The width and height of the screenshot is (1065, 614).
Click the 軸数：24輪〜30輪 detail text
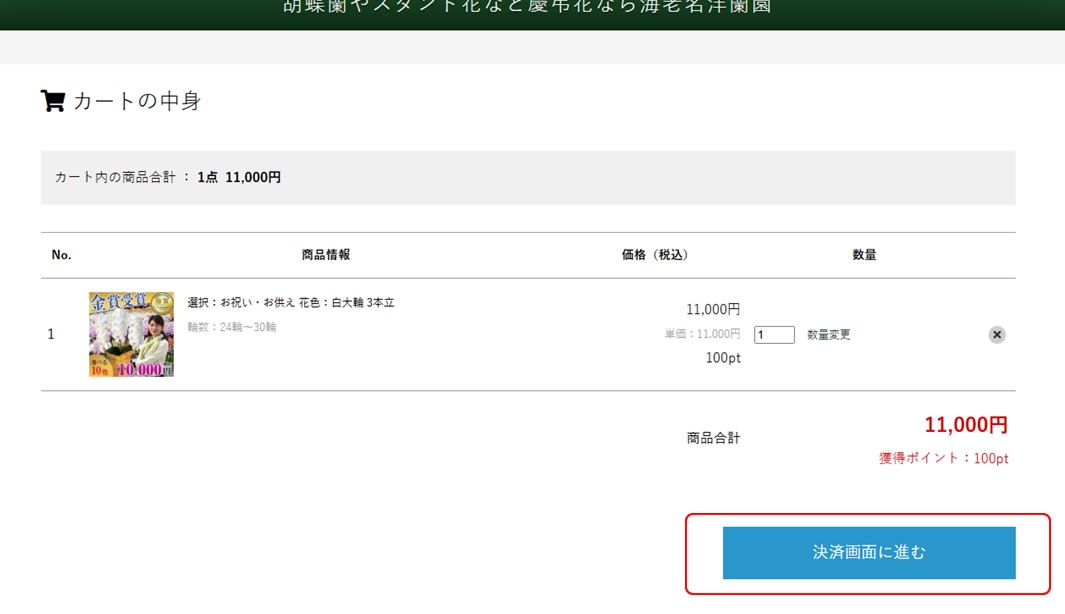pyautogui.click(x=232, y=327)
